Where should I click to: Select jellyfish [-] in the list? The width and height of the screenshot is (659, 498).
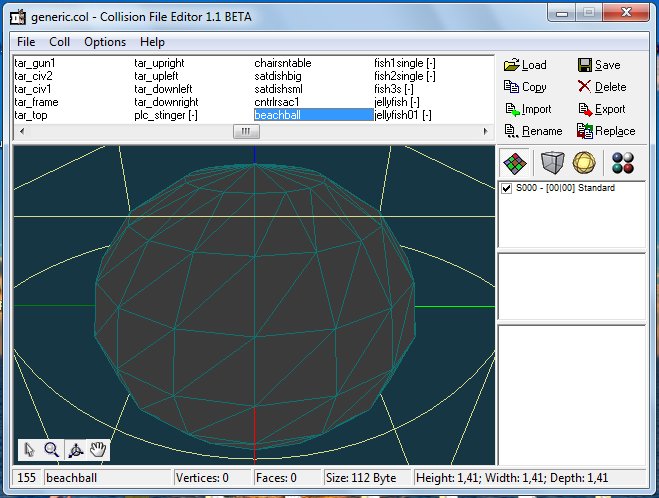[x=397, y=102]
